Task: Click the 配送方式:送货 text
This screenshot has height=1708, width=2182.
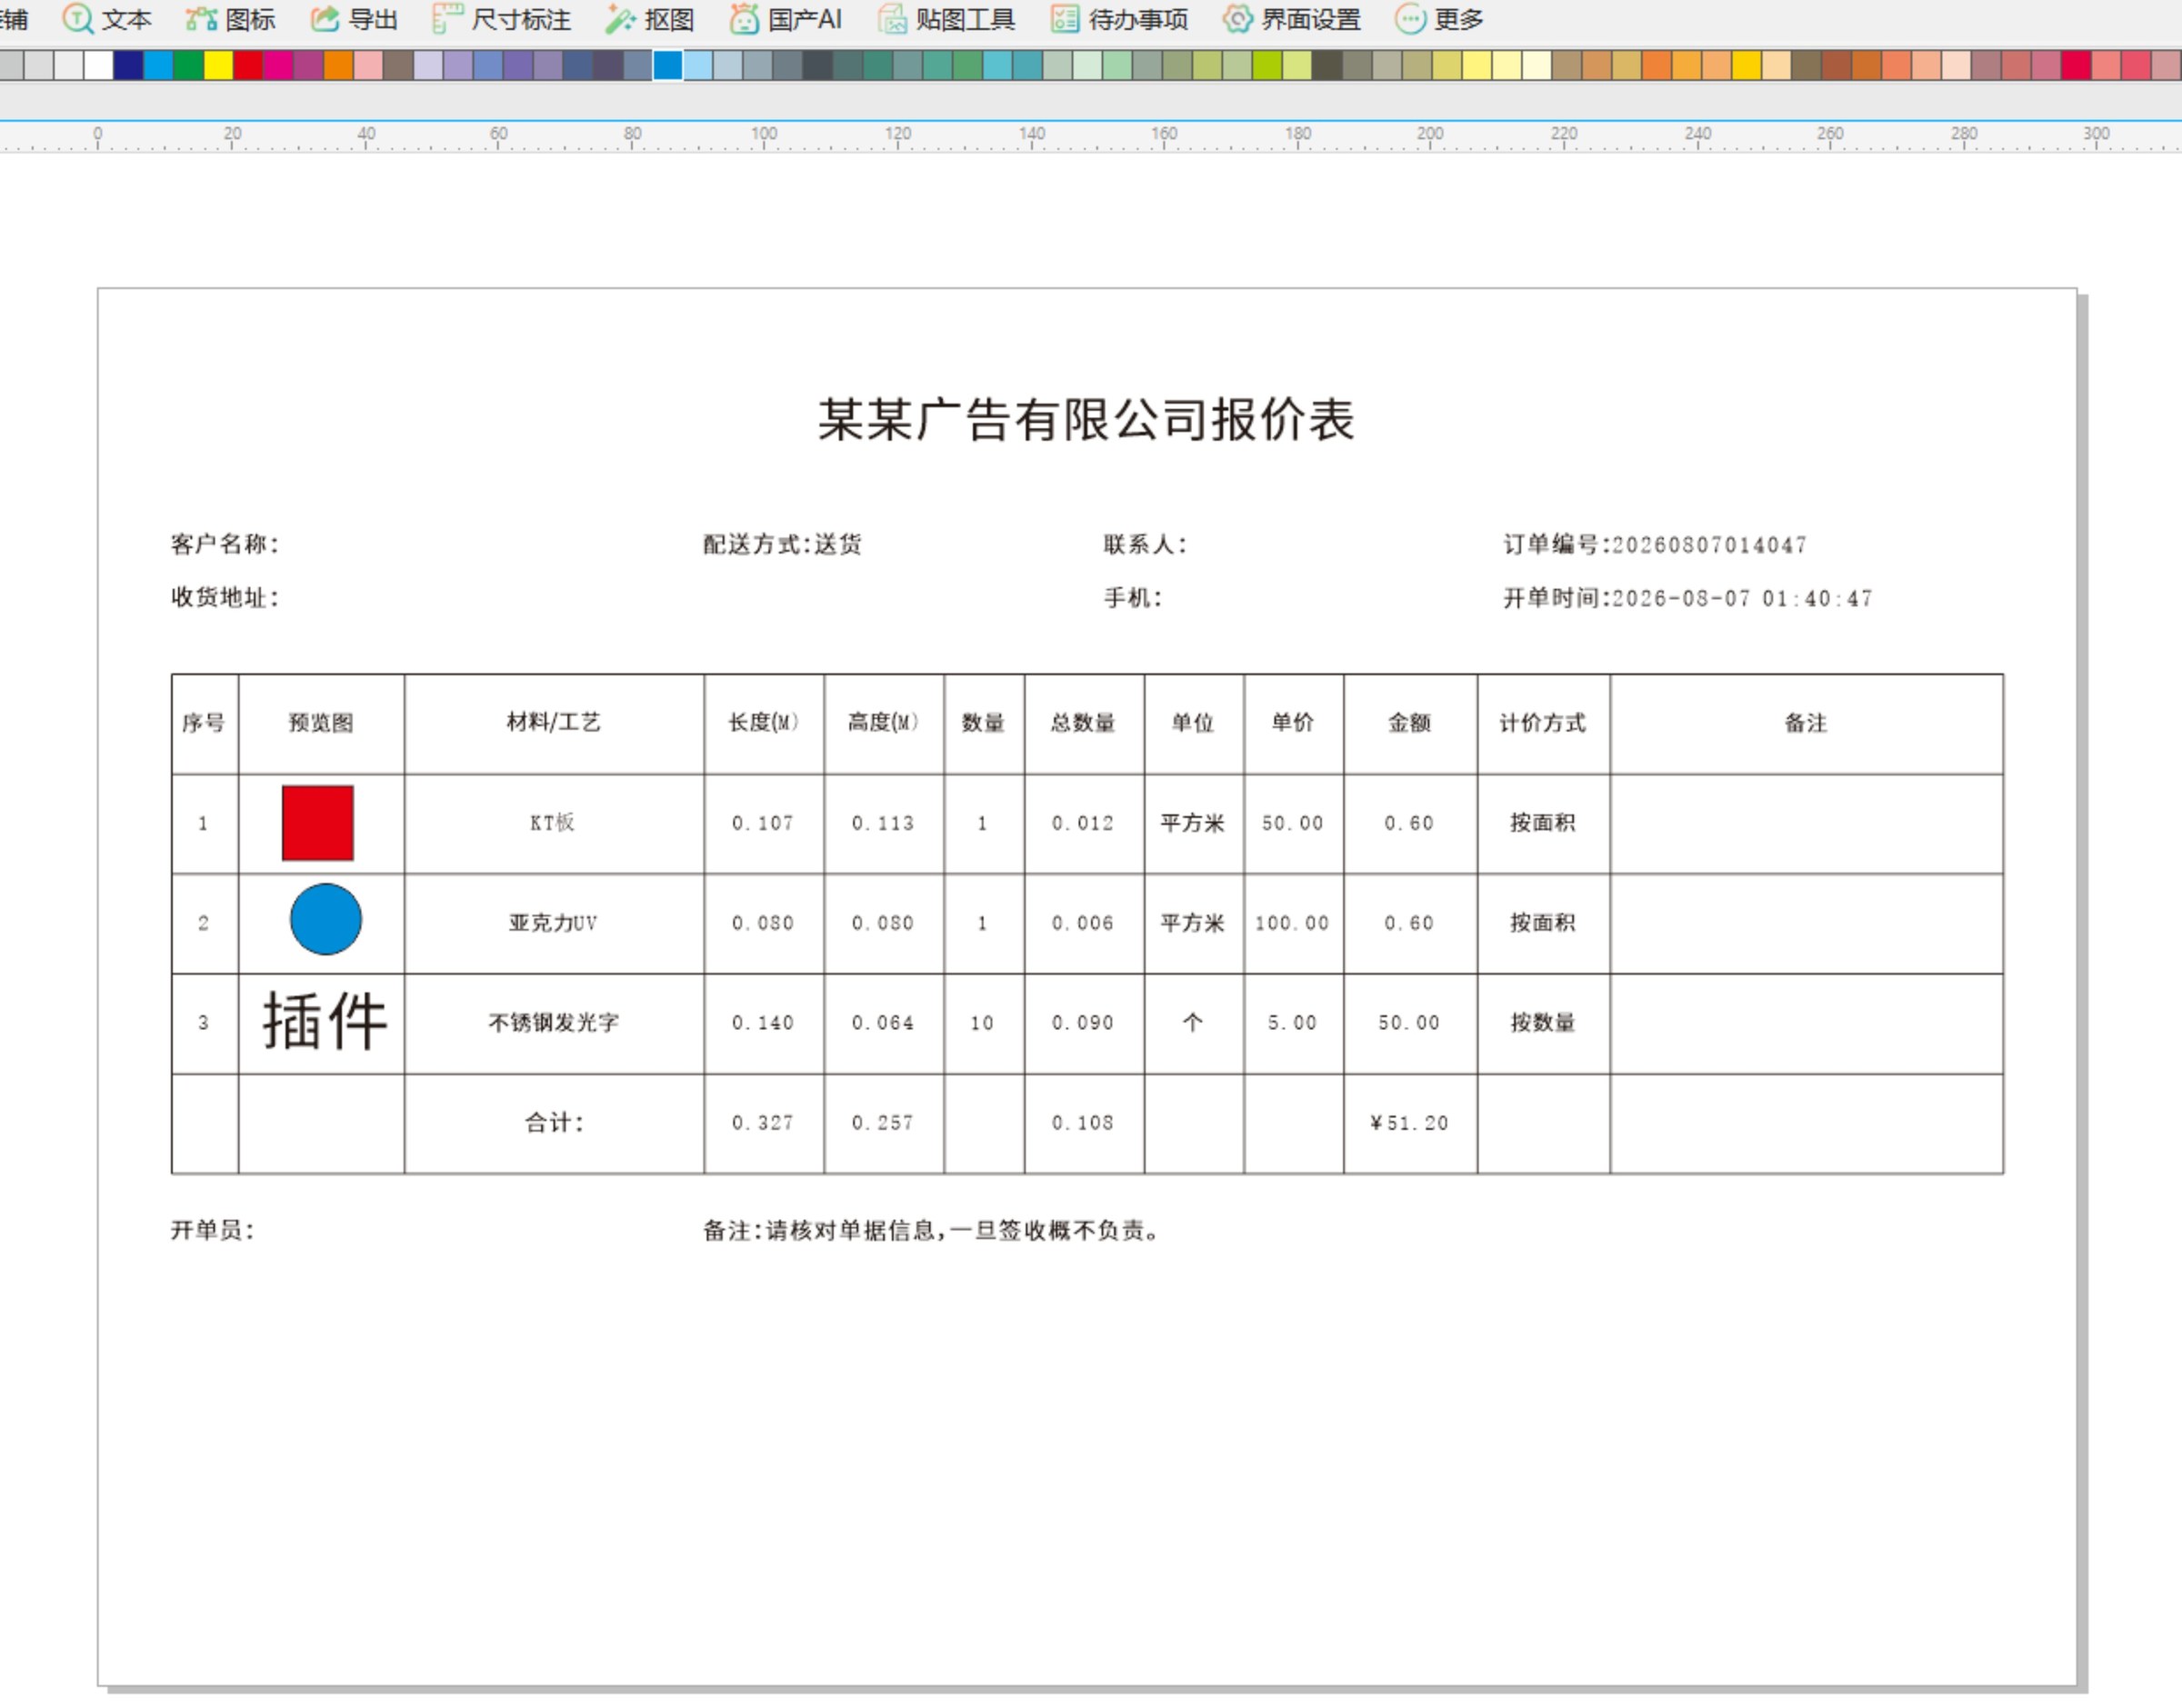Action: point(782,544)
